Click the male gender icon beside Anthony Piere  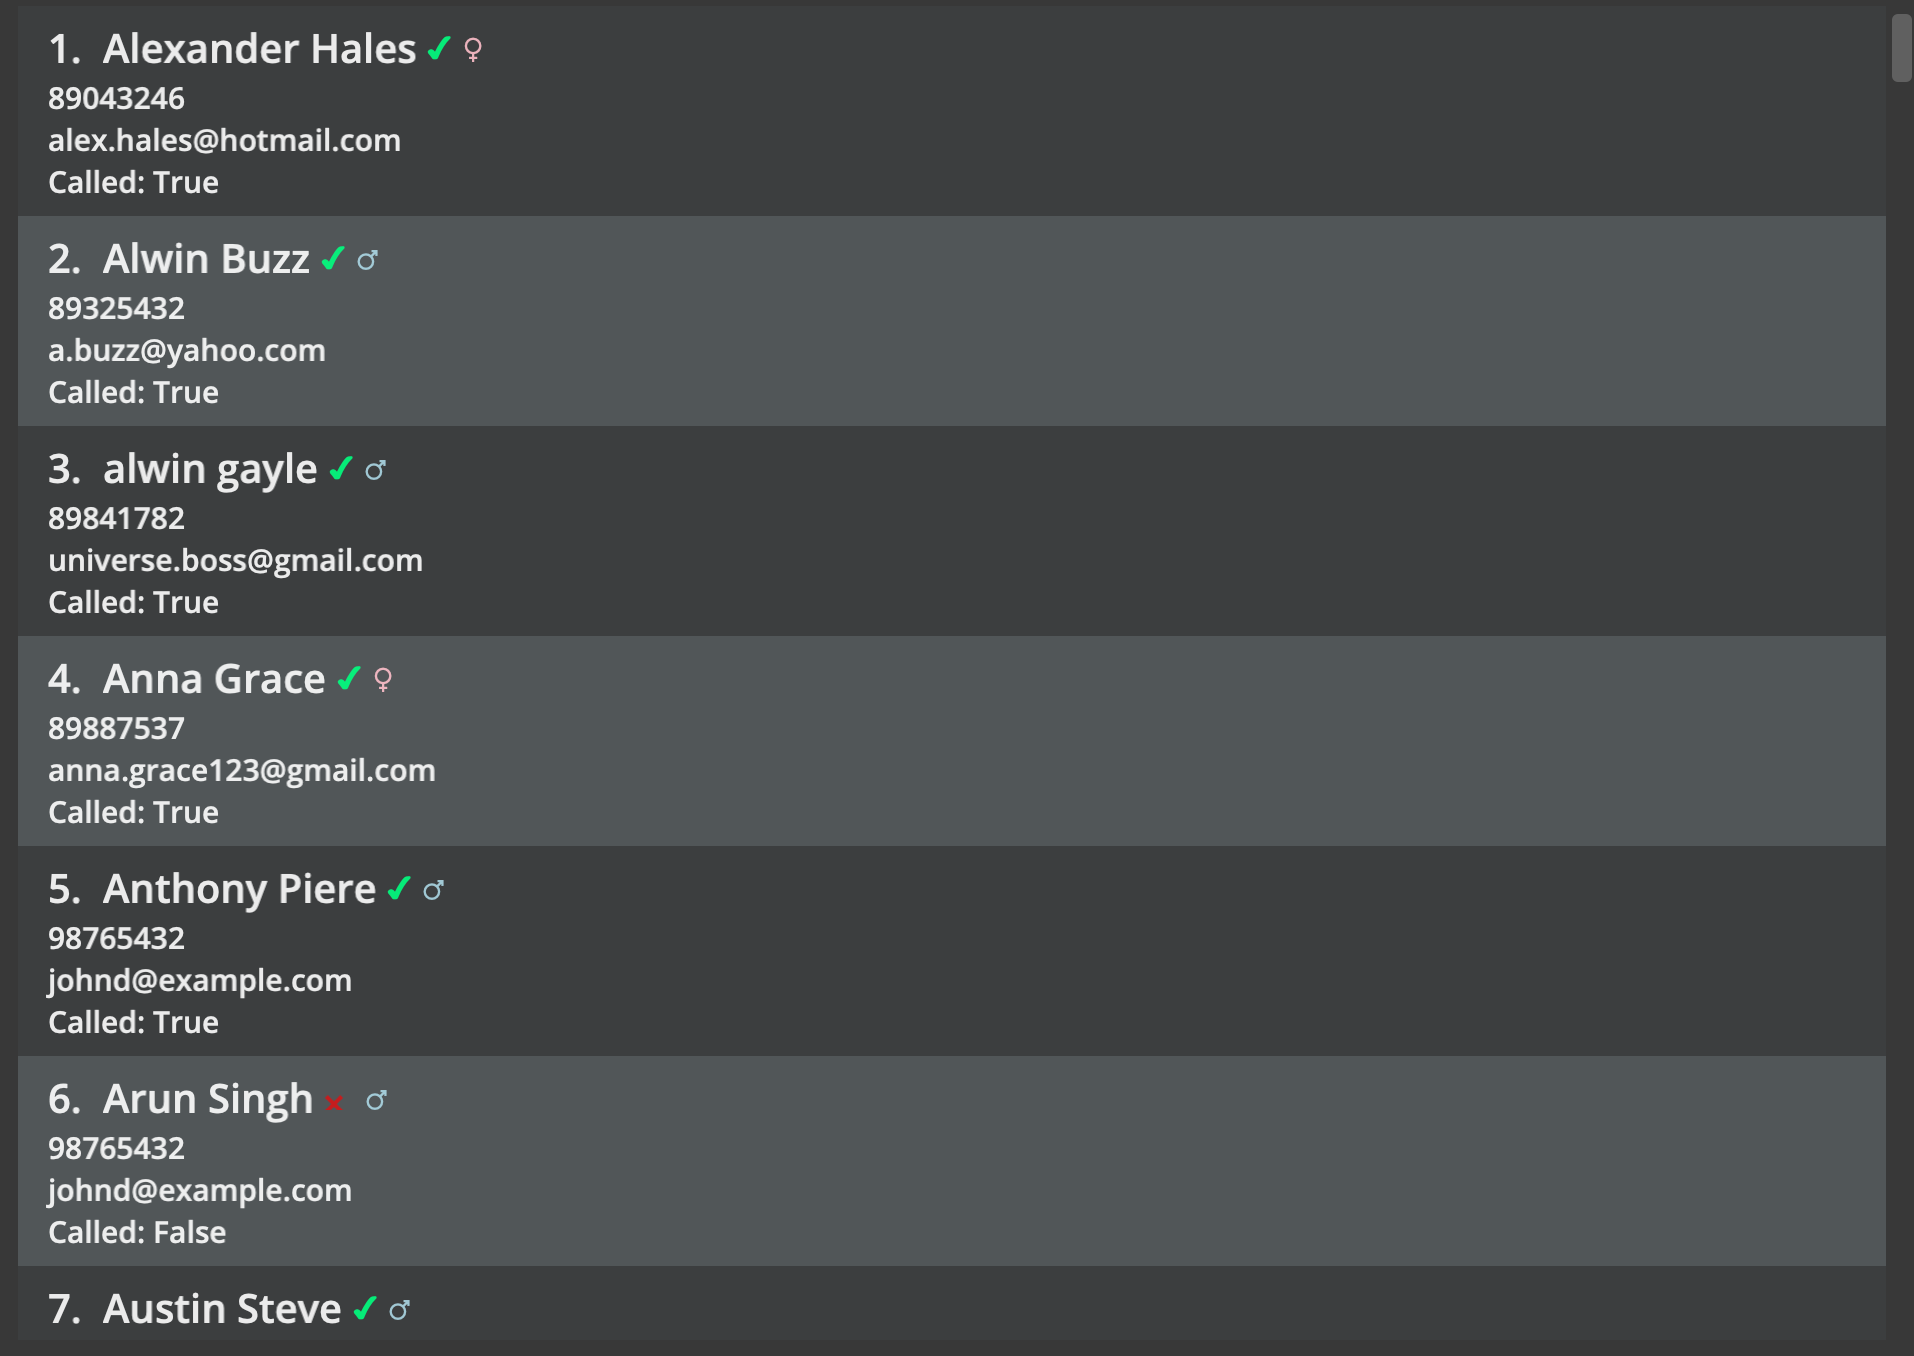433,890
